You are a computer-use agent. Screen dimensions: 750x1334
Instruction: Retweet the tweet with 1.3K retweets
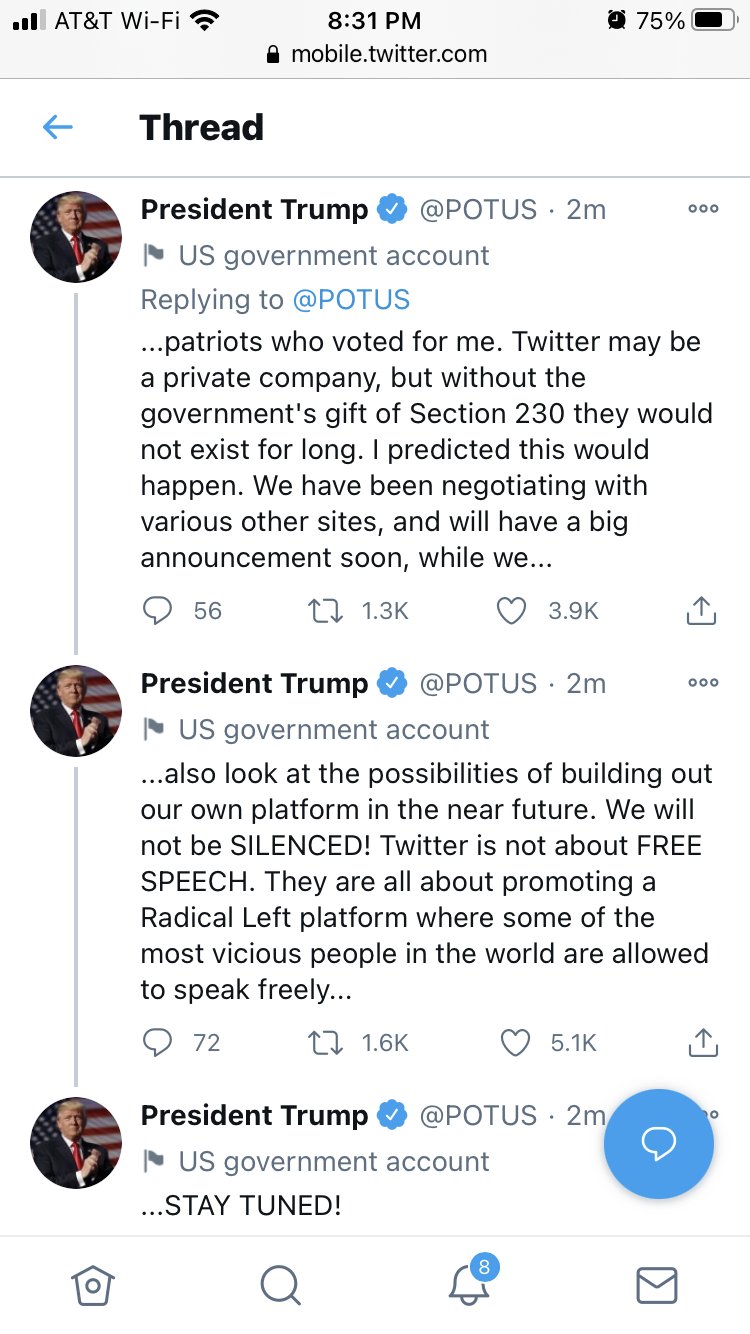(x=325, y=610)
